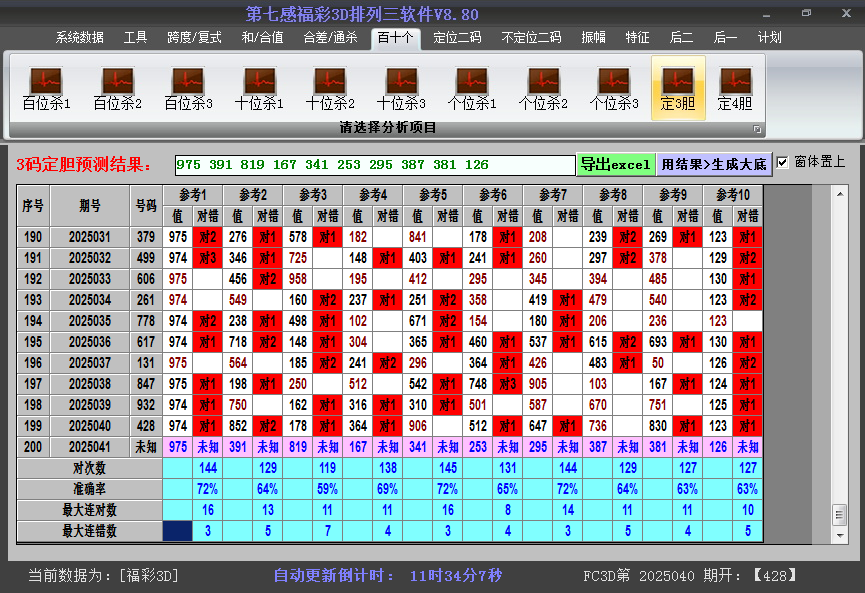Click the 最大连错数 summary row label
The width and height of the screenshot is (865, 593).
[89, 531]
